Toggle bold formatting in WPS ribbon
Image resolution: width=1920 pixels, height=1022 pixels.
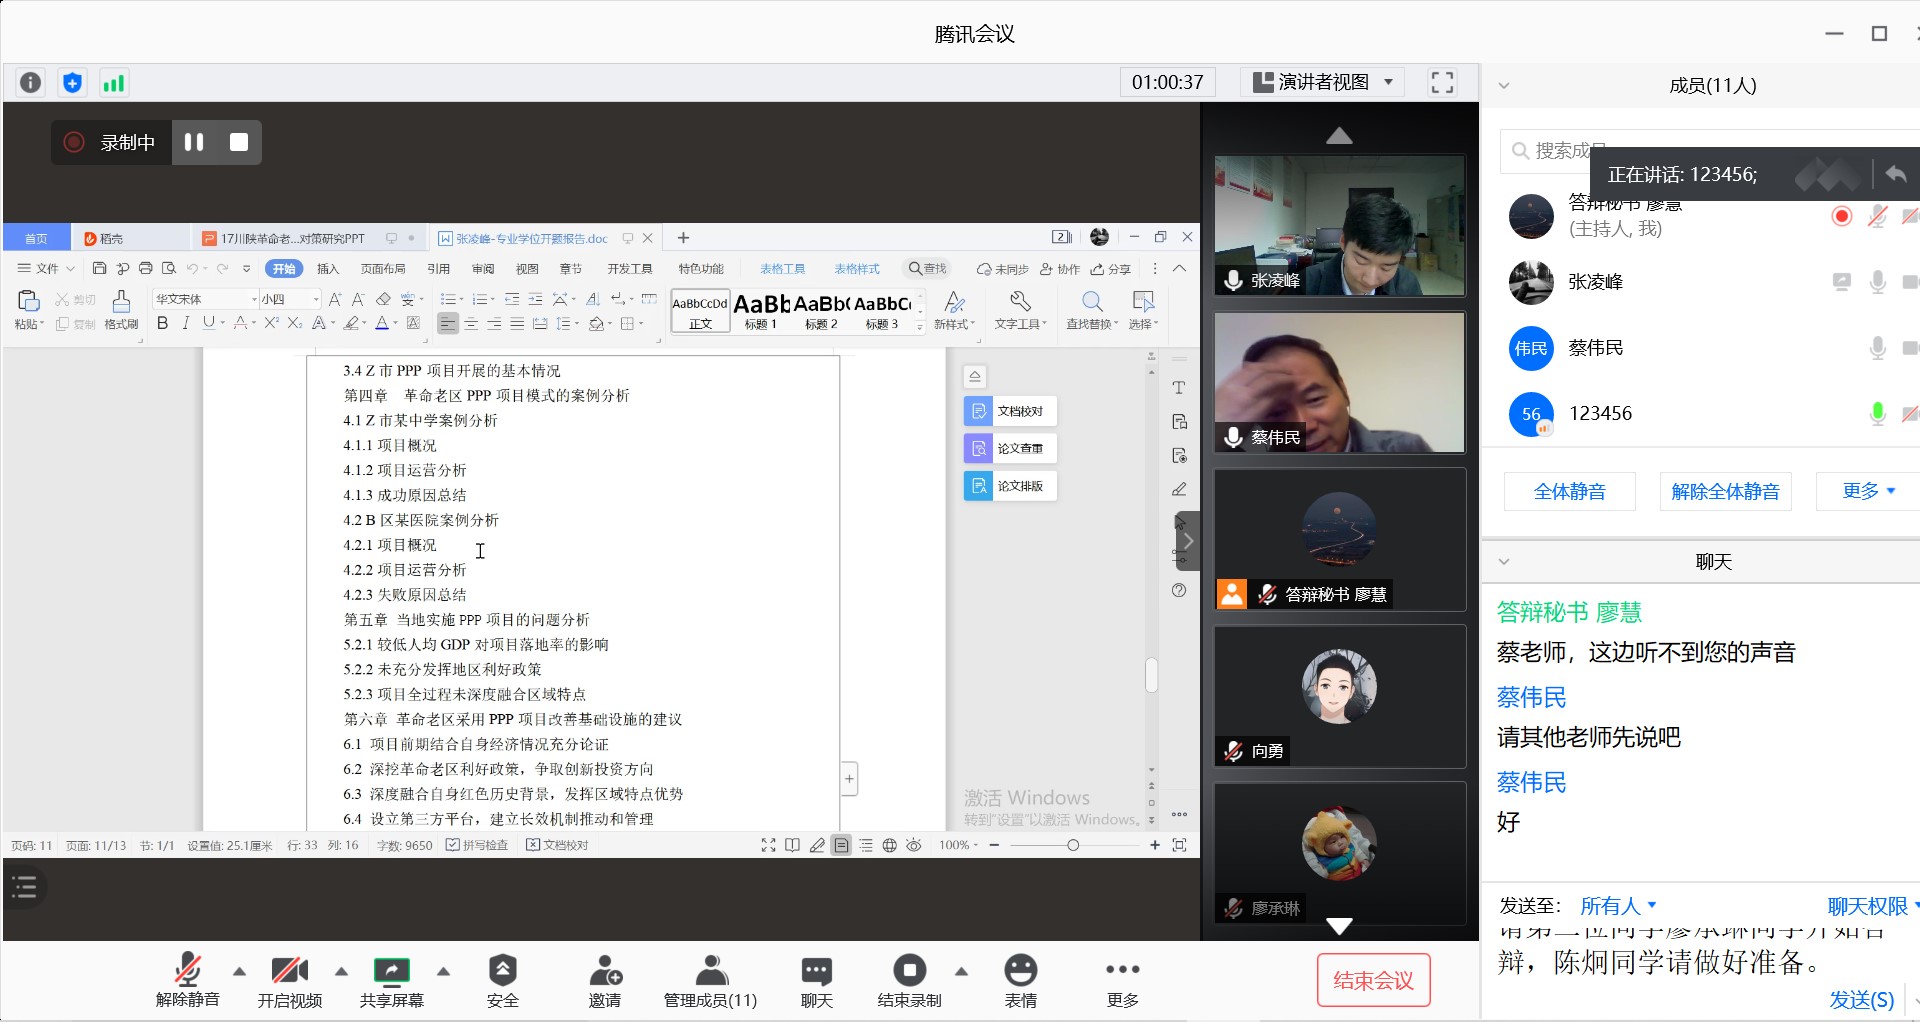coord(162,323)
